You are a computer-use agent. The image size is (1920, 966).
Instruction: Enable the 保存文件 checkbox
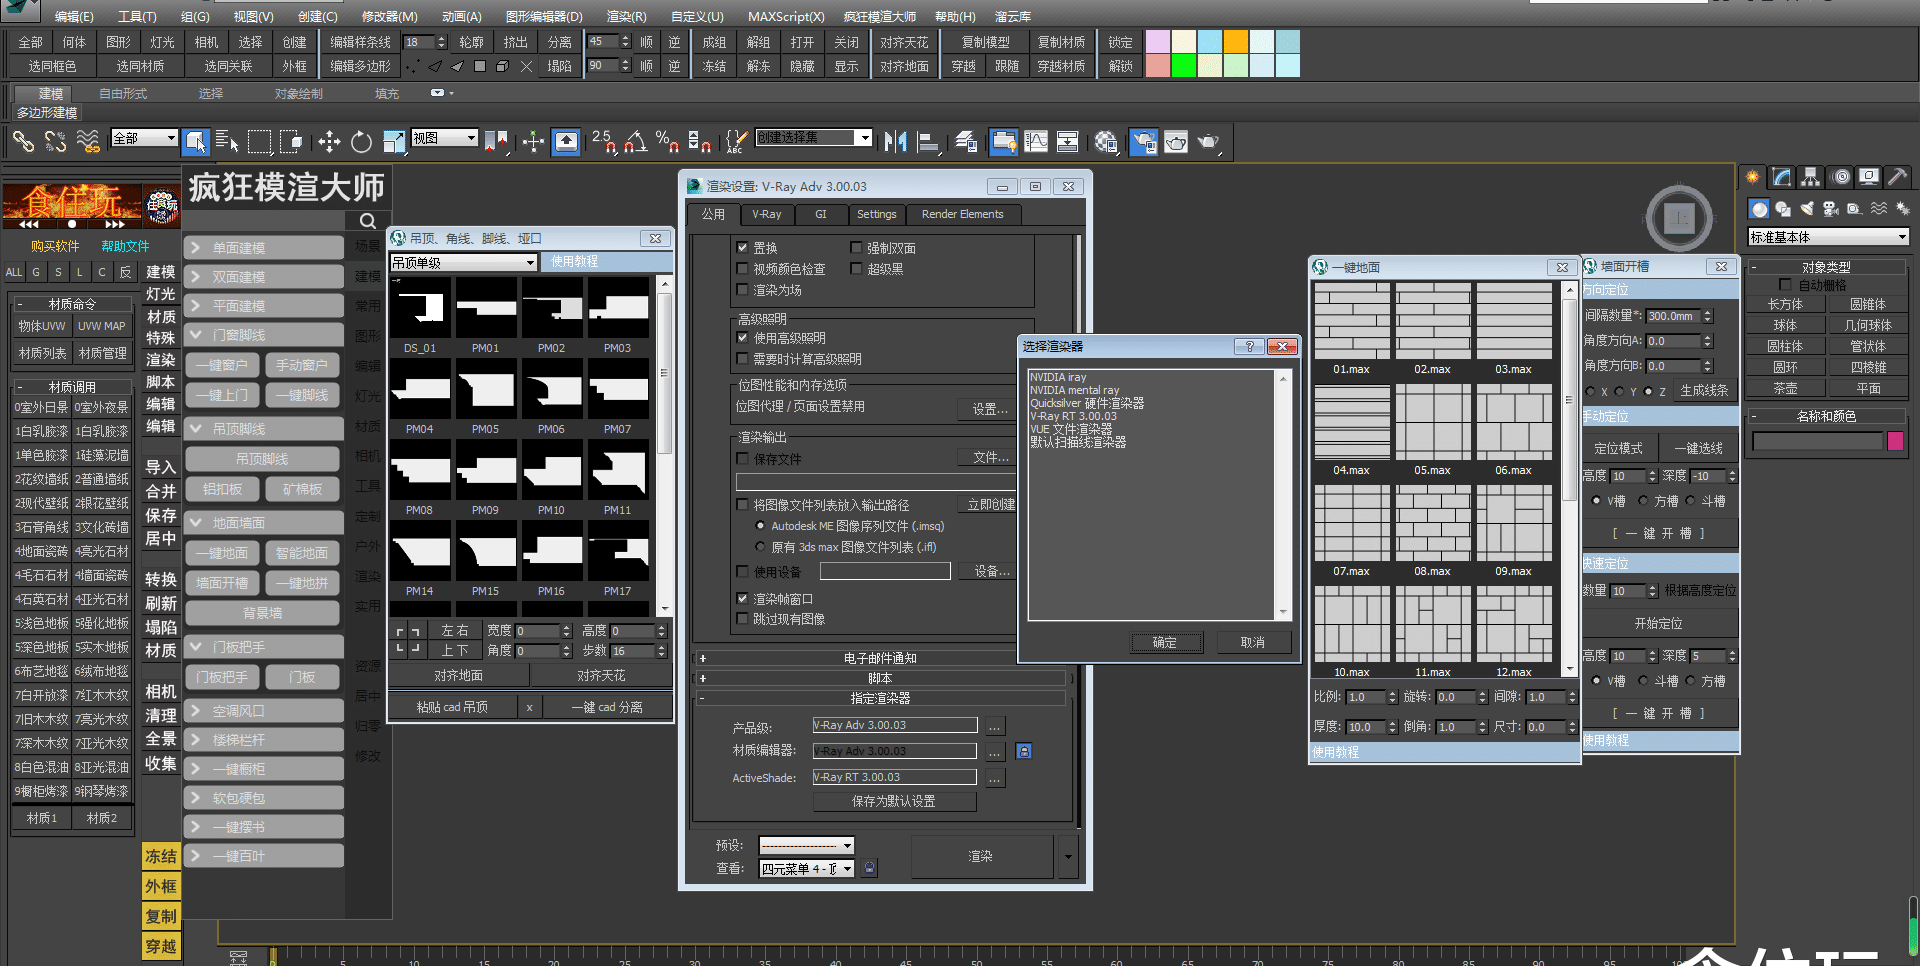click(x=742, y=459)
